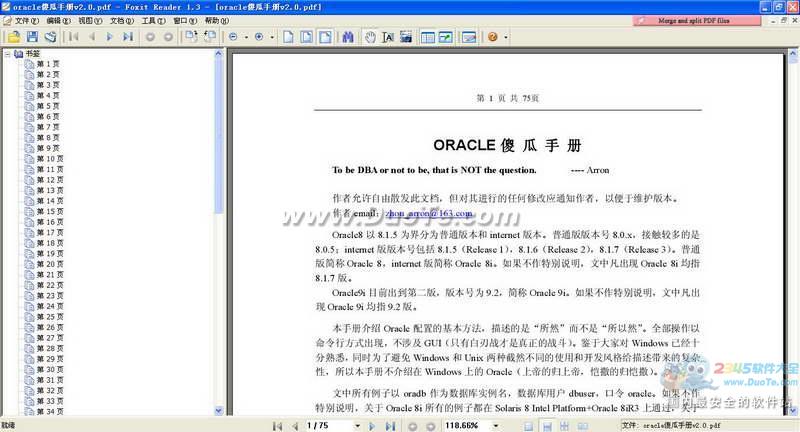The image size is (800, 432).
Task: Select the Hand tool
Action: pyautogui.click(x=370, y=37)
